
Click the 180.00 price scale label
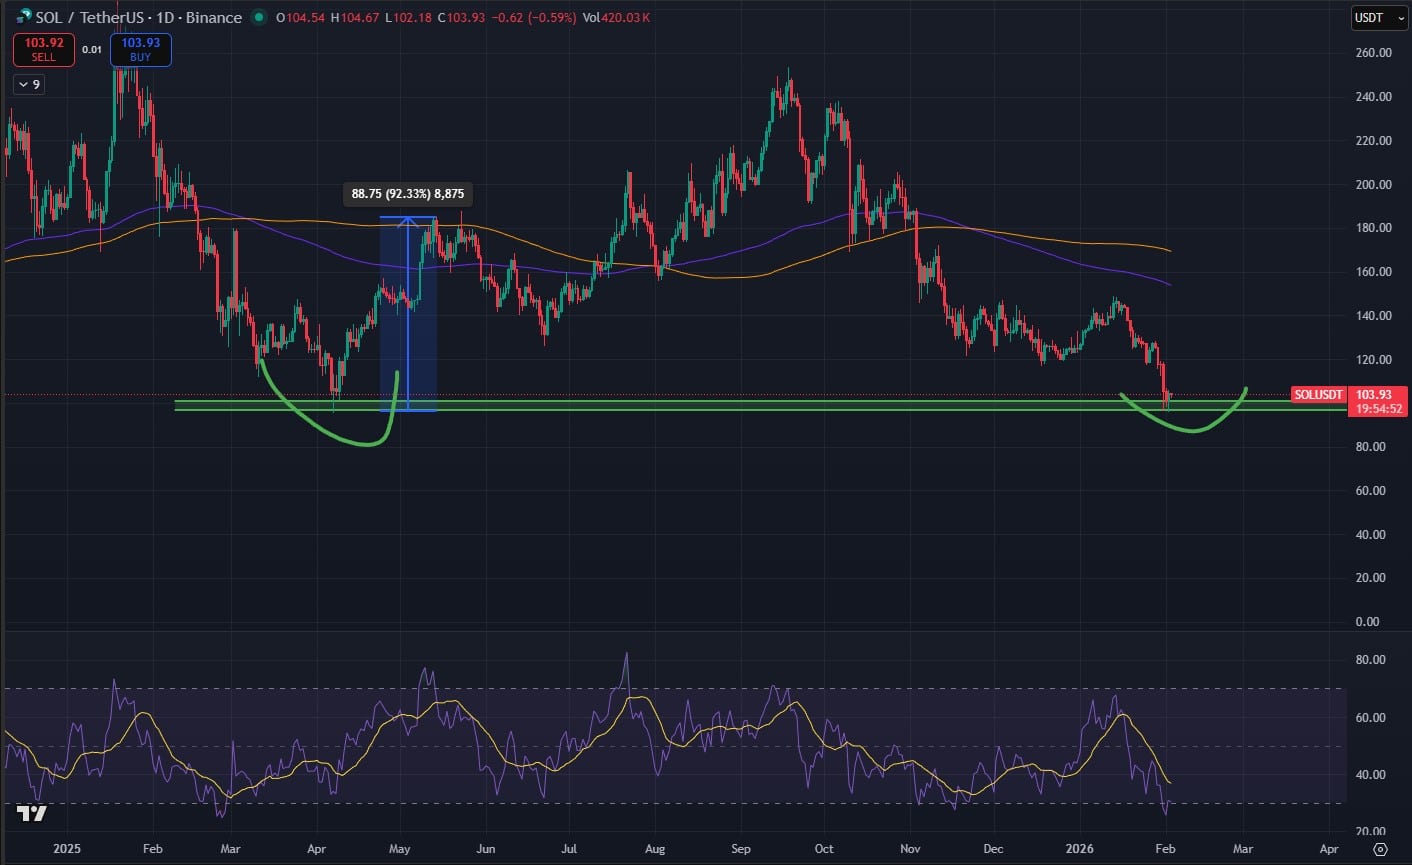(x=1373, y=228)
